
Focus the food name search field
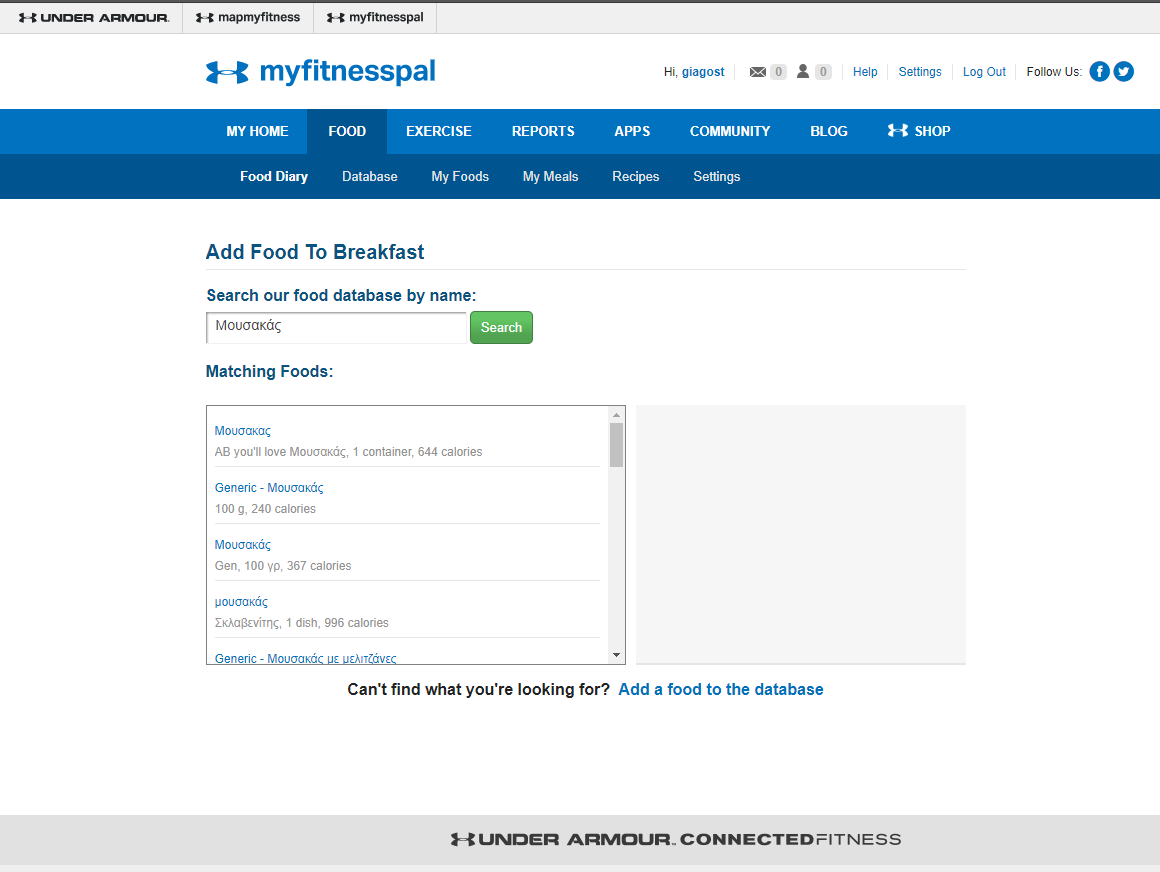337,328
